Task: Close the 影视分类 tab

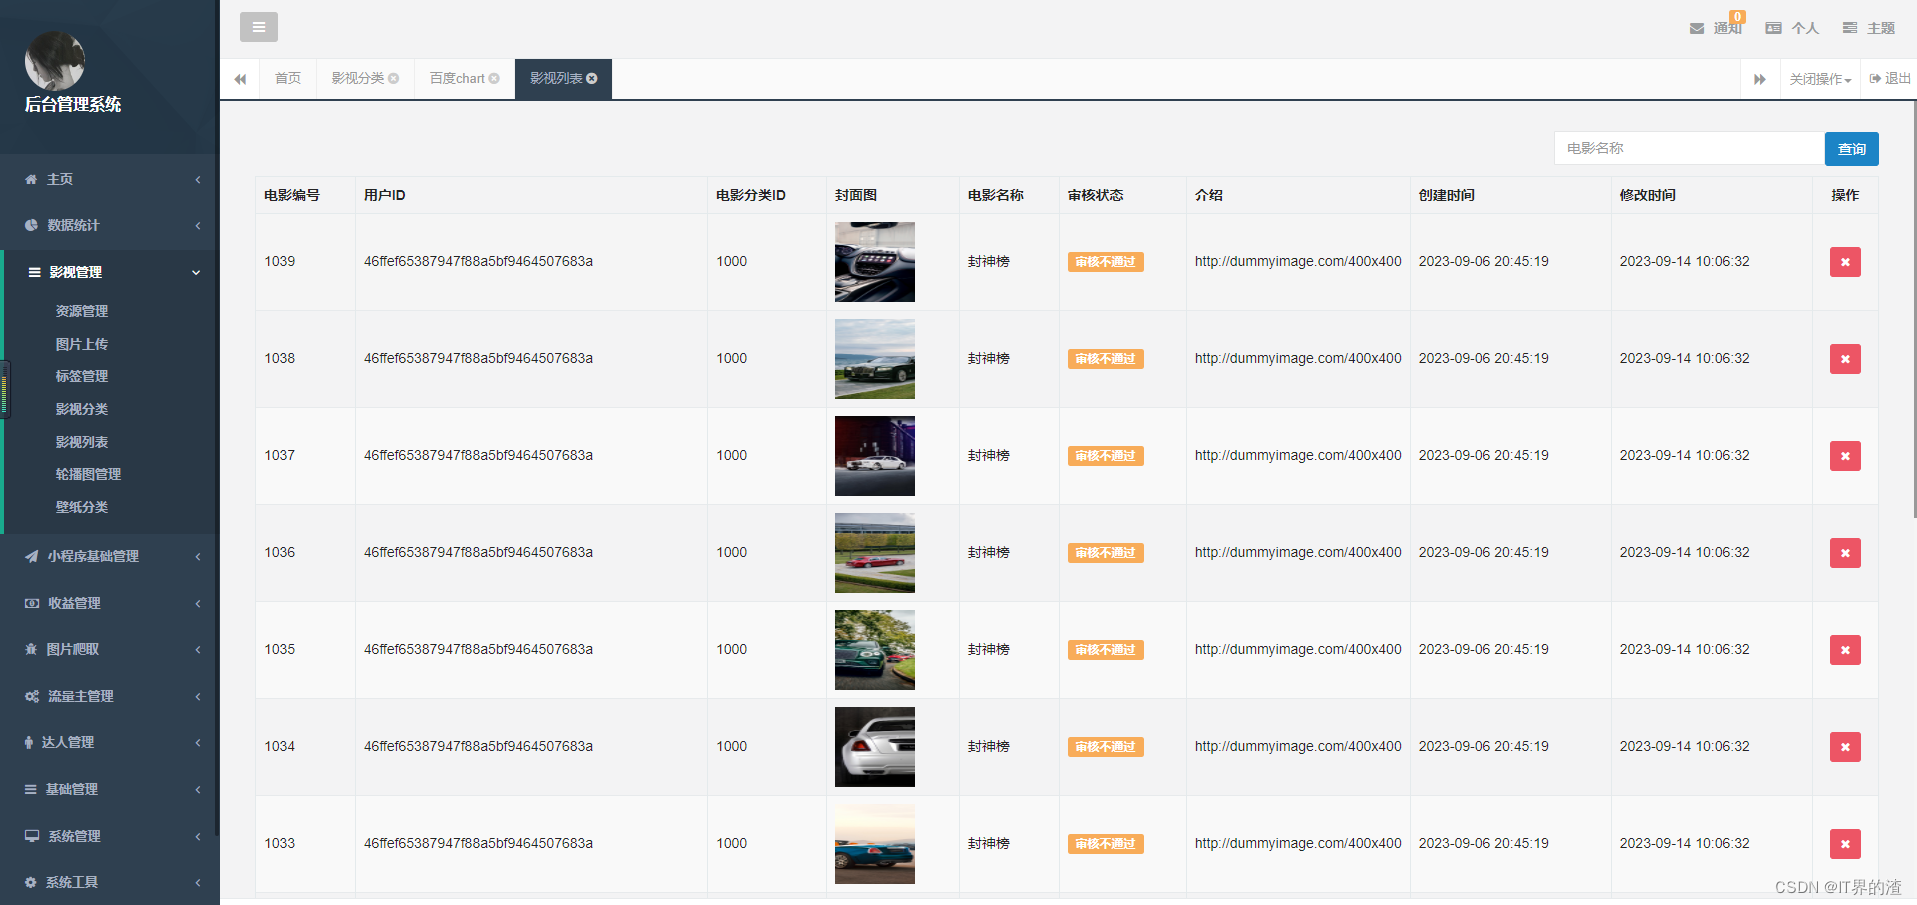Action: point(394,78)
